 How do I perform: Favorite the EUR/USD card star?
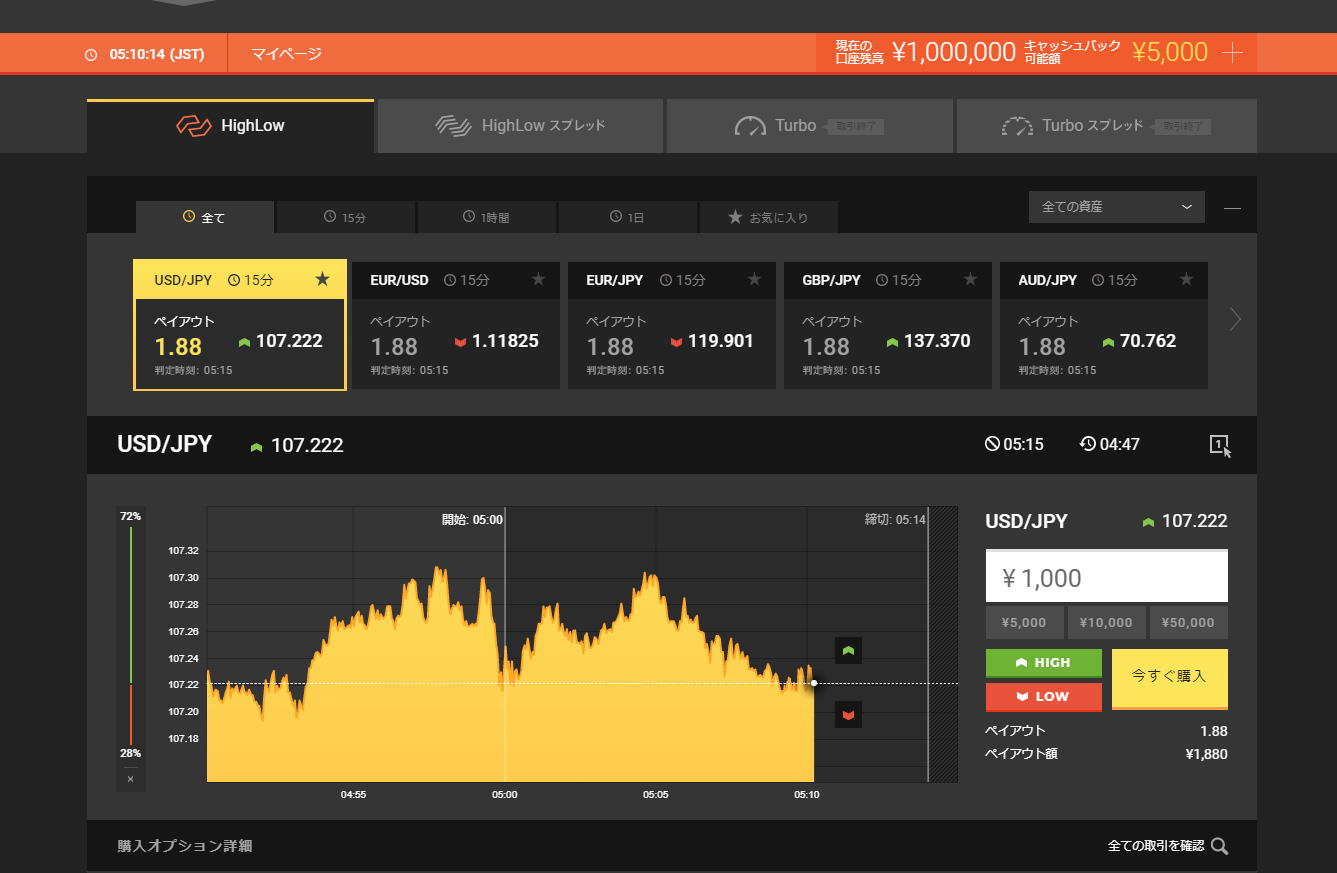pos(538,279)
